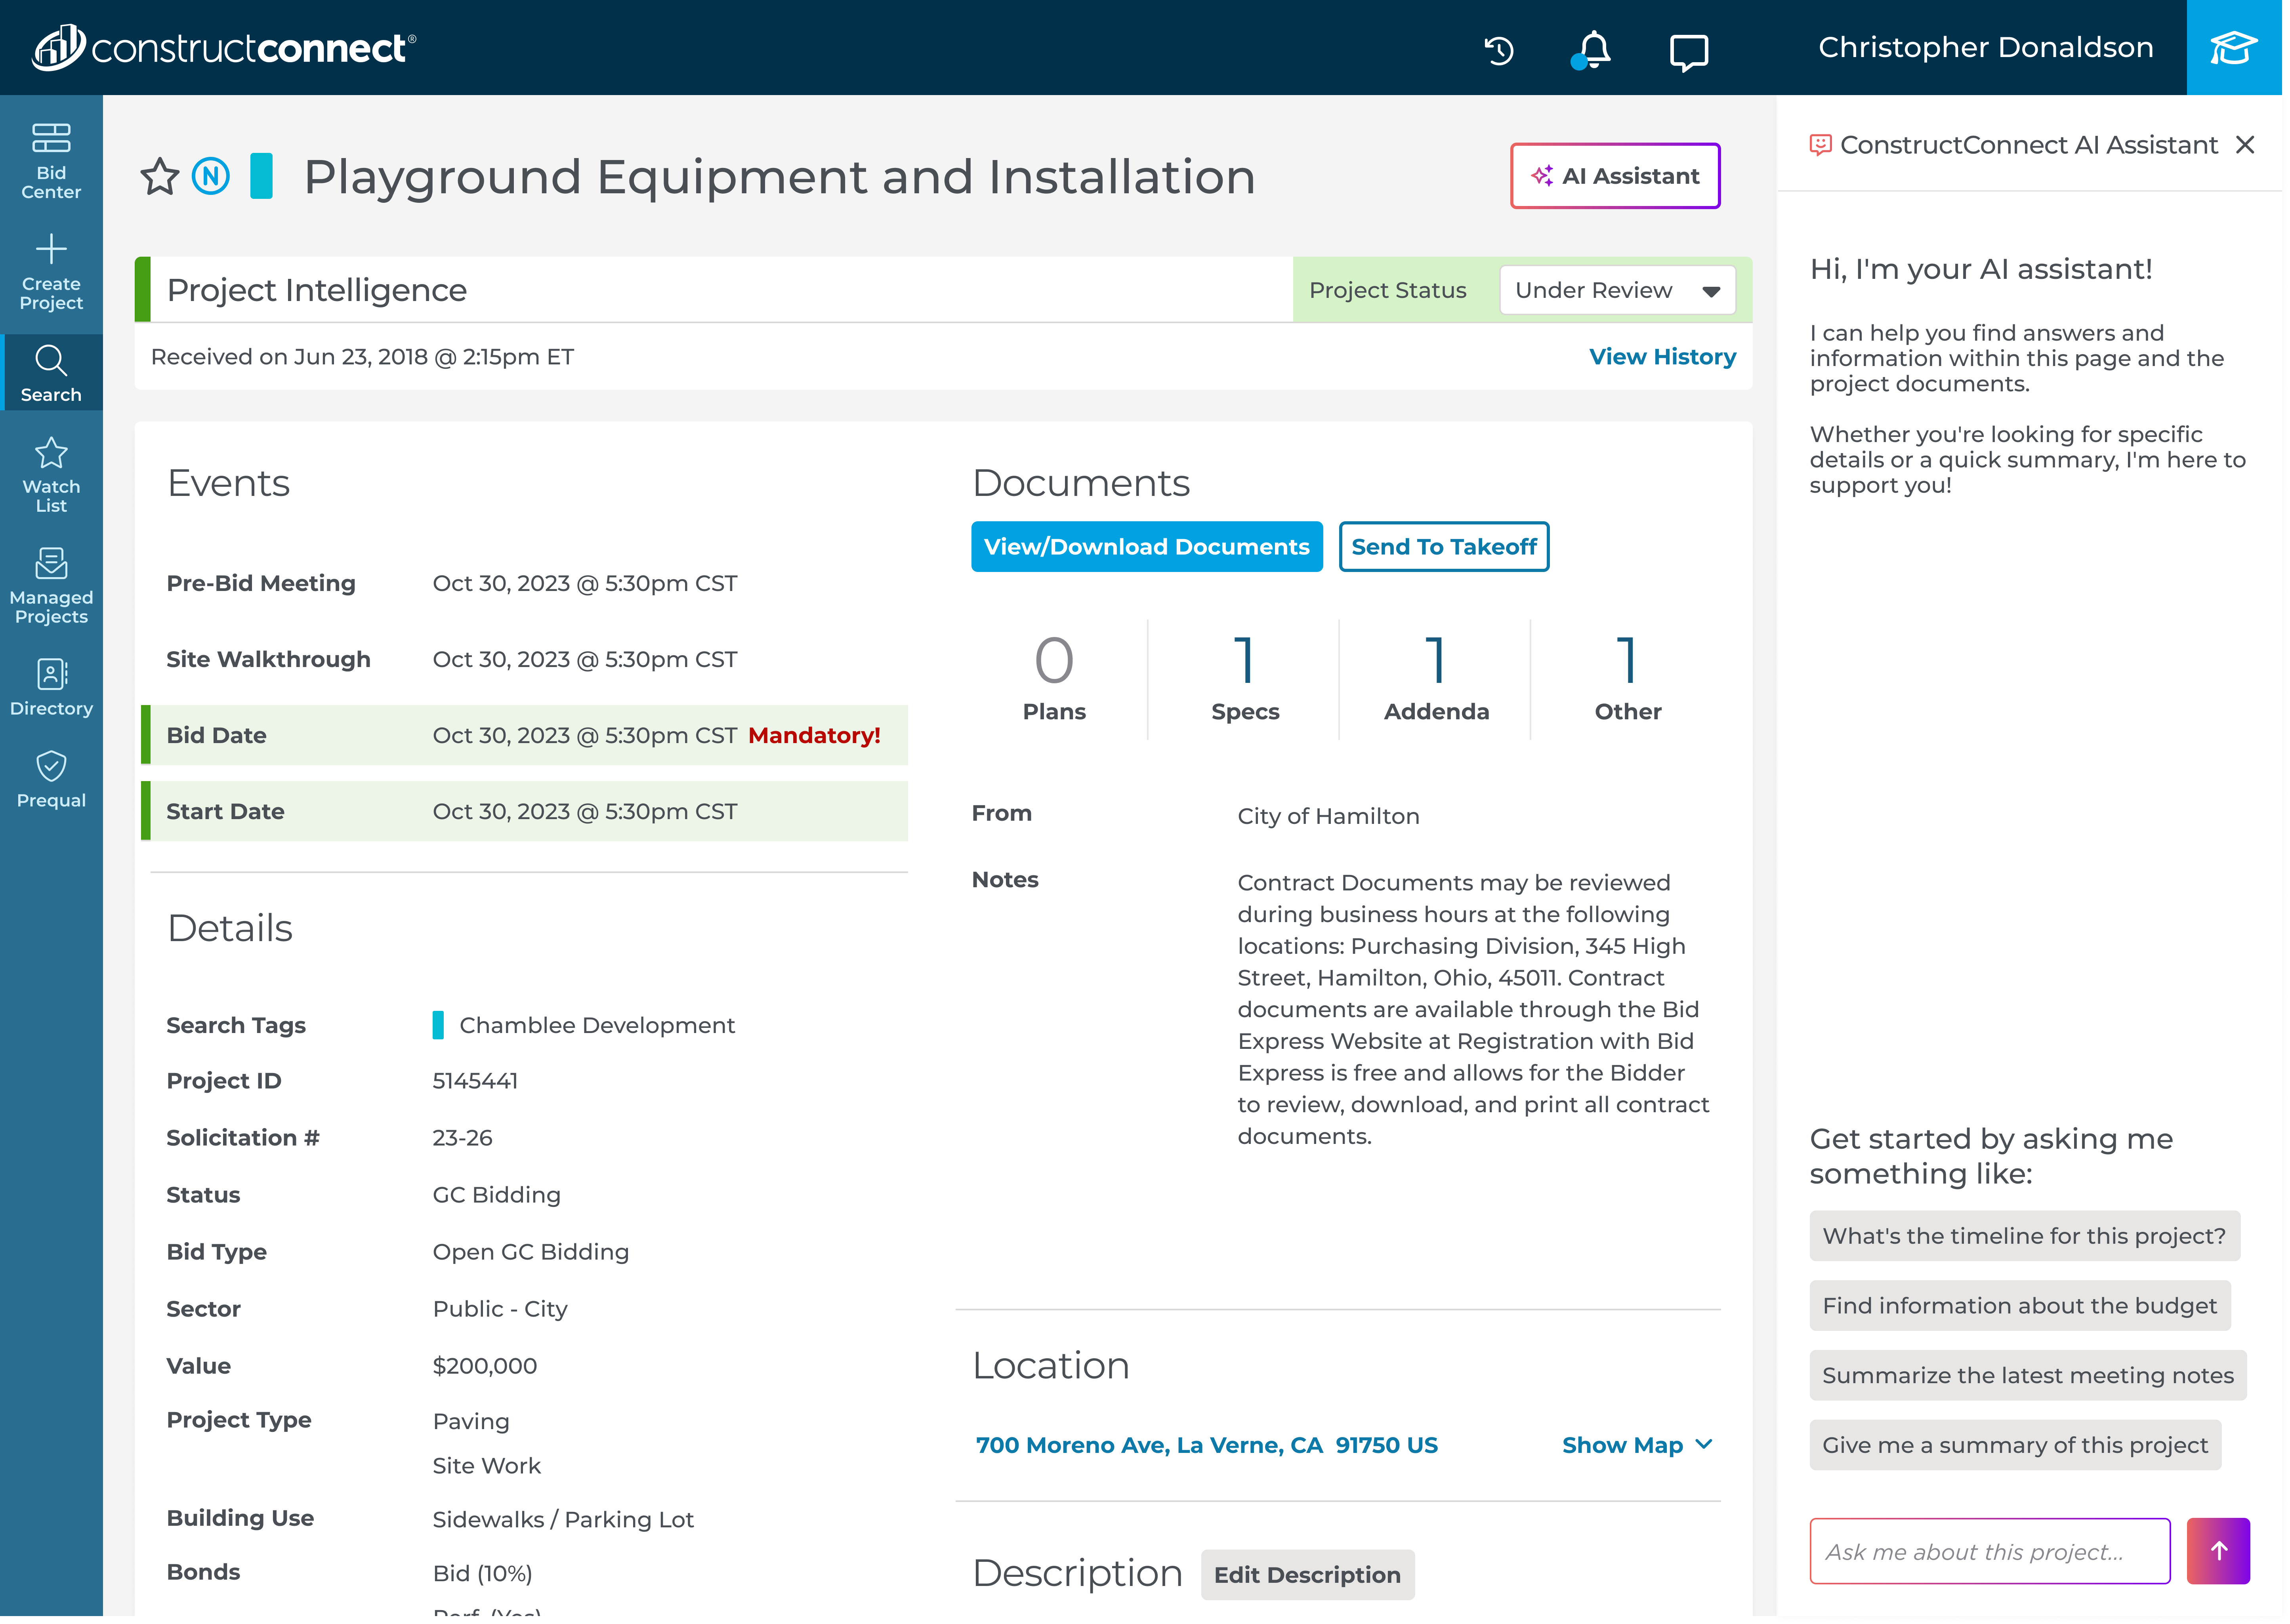Open the Project Status dropdown
This screenshot has width=2290, height=1624.
pos(1616,290)
